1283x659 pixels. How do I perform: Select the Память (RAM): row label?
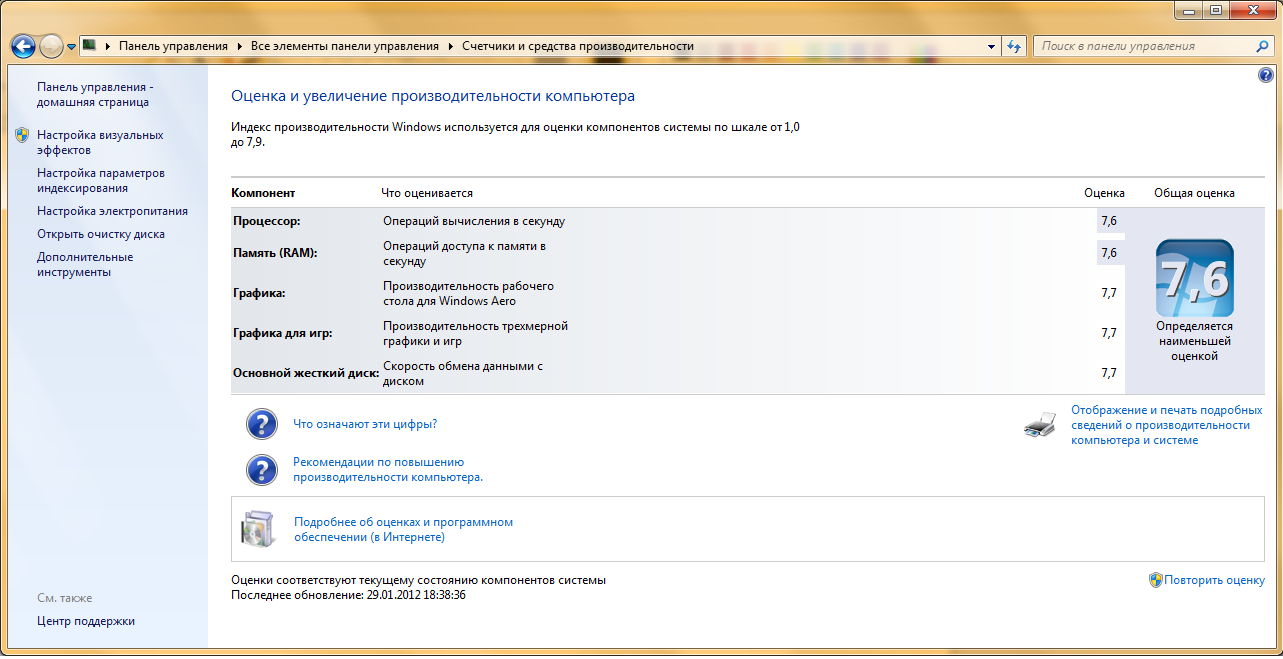click(x=275, y=253)
